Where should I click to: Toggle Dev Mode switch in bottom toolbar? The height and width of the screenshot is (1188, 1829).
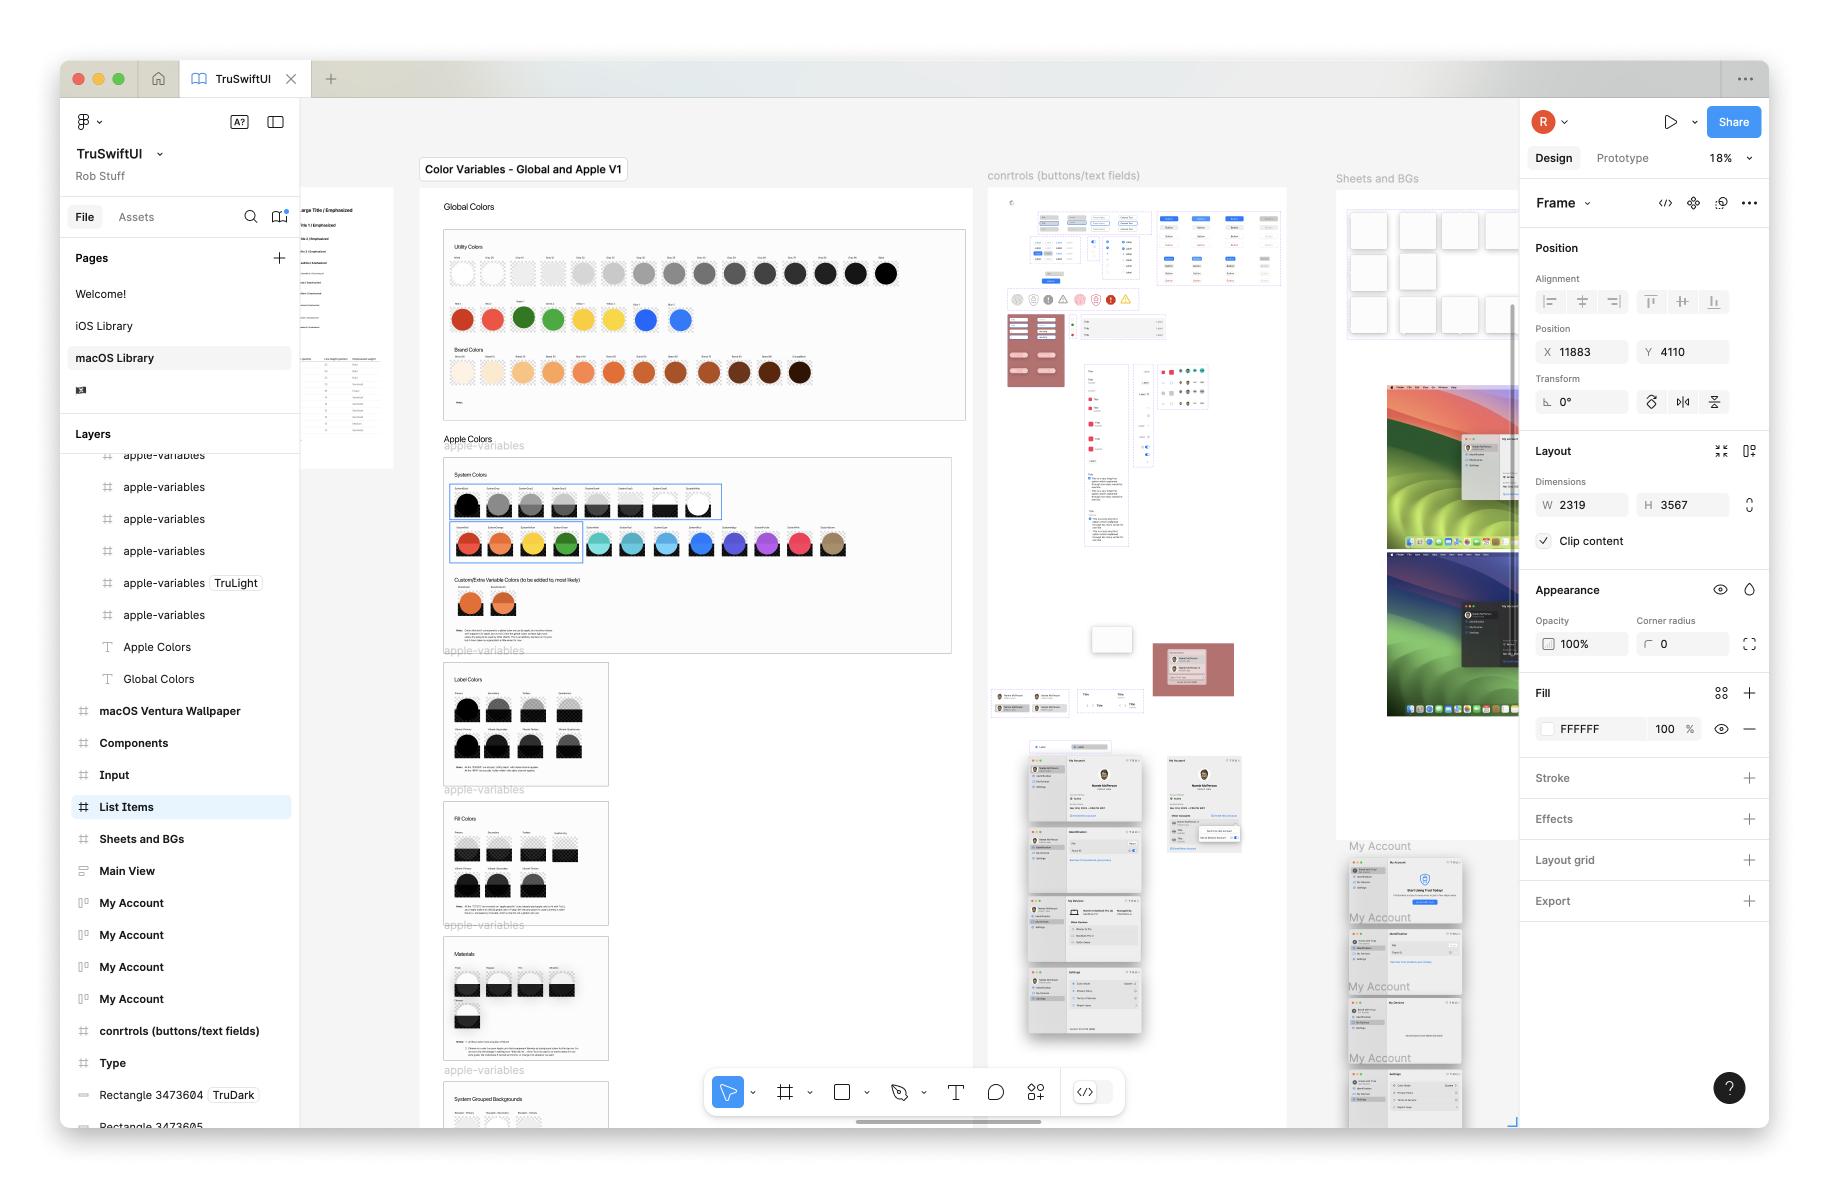pos(1092,1092)
